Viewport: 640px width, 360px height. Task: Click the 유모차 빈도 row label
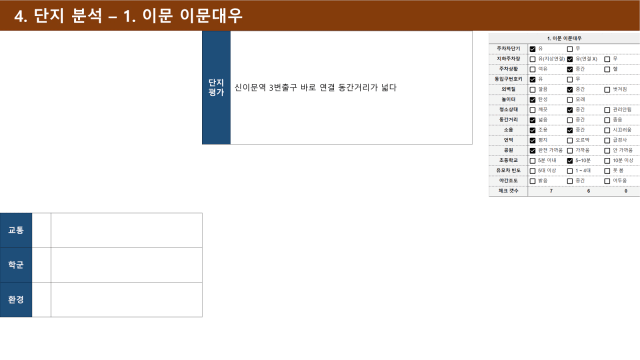pyautogui.click(x=508, y=171)
